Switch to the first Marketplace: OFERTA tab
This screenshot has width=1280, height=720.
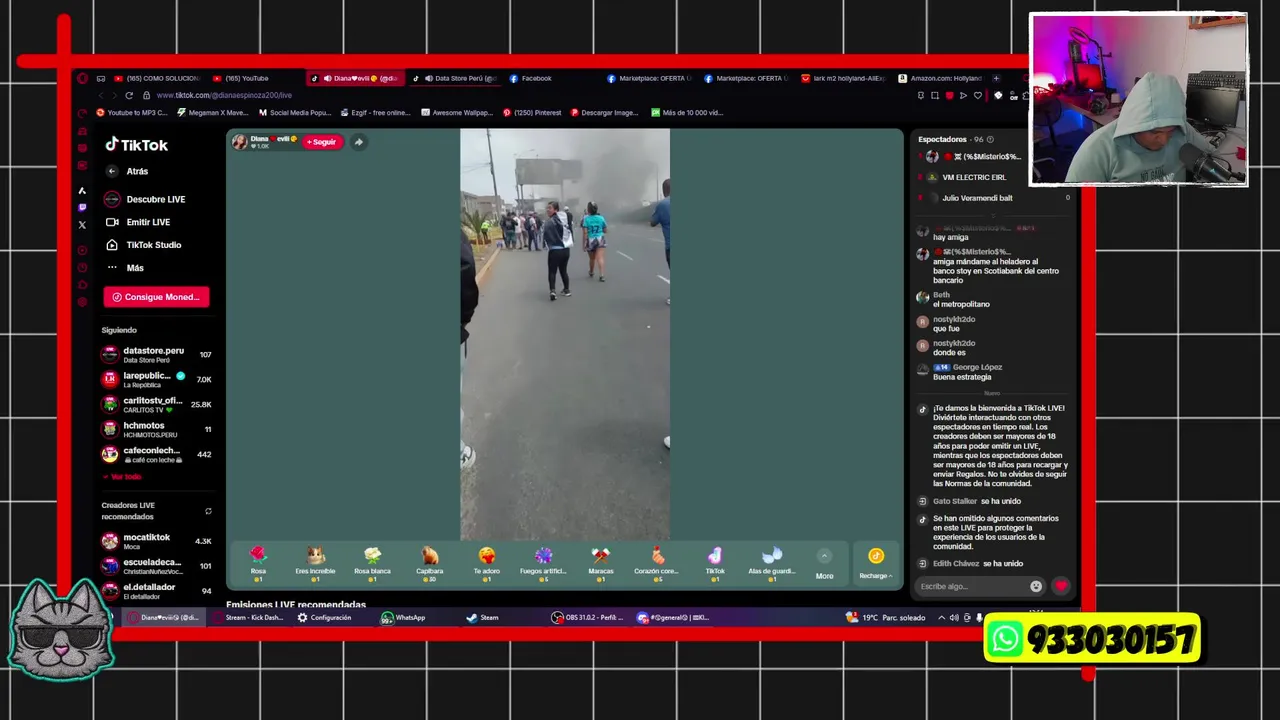coord(649,78)
